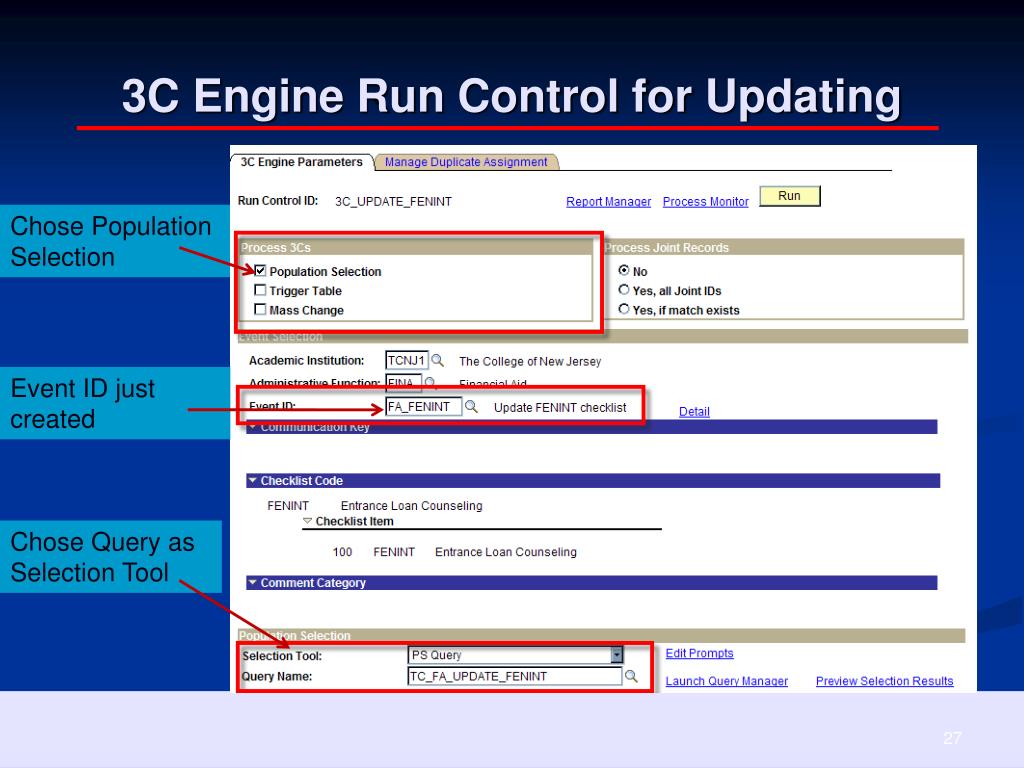This screenshot has height=768, width=1024.
Task: Select FENINT checklist code value
Action: pos(287,505)
